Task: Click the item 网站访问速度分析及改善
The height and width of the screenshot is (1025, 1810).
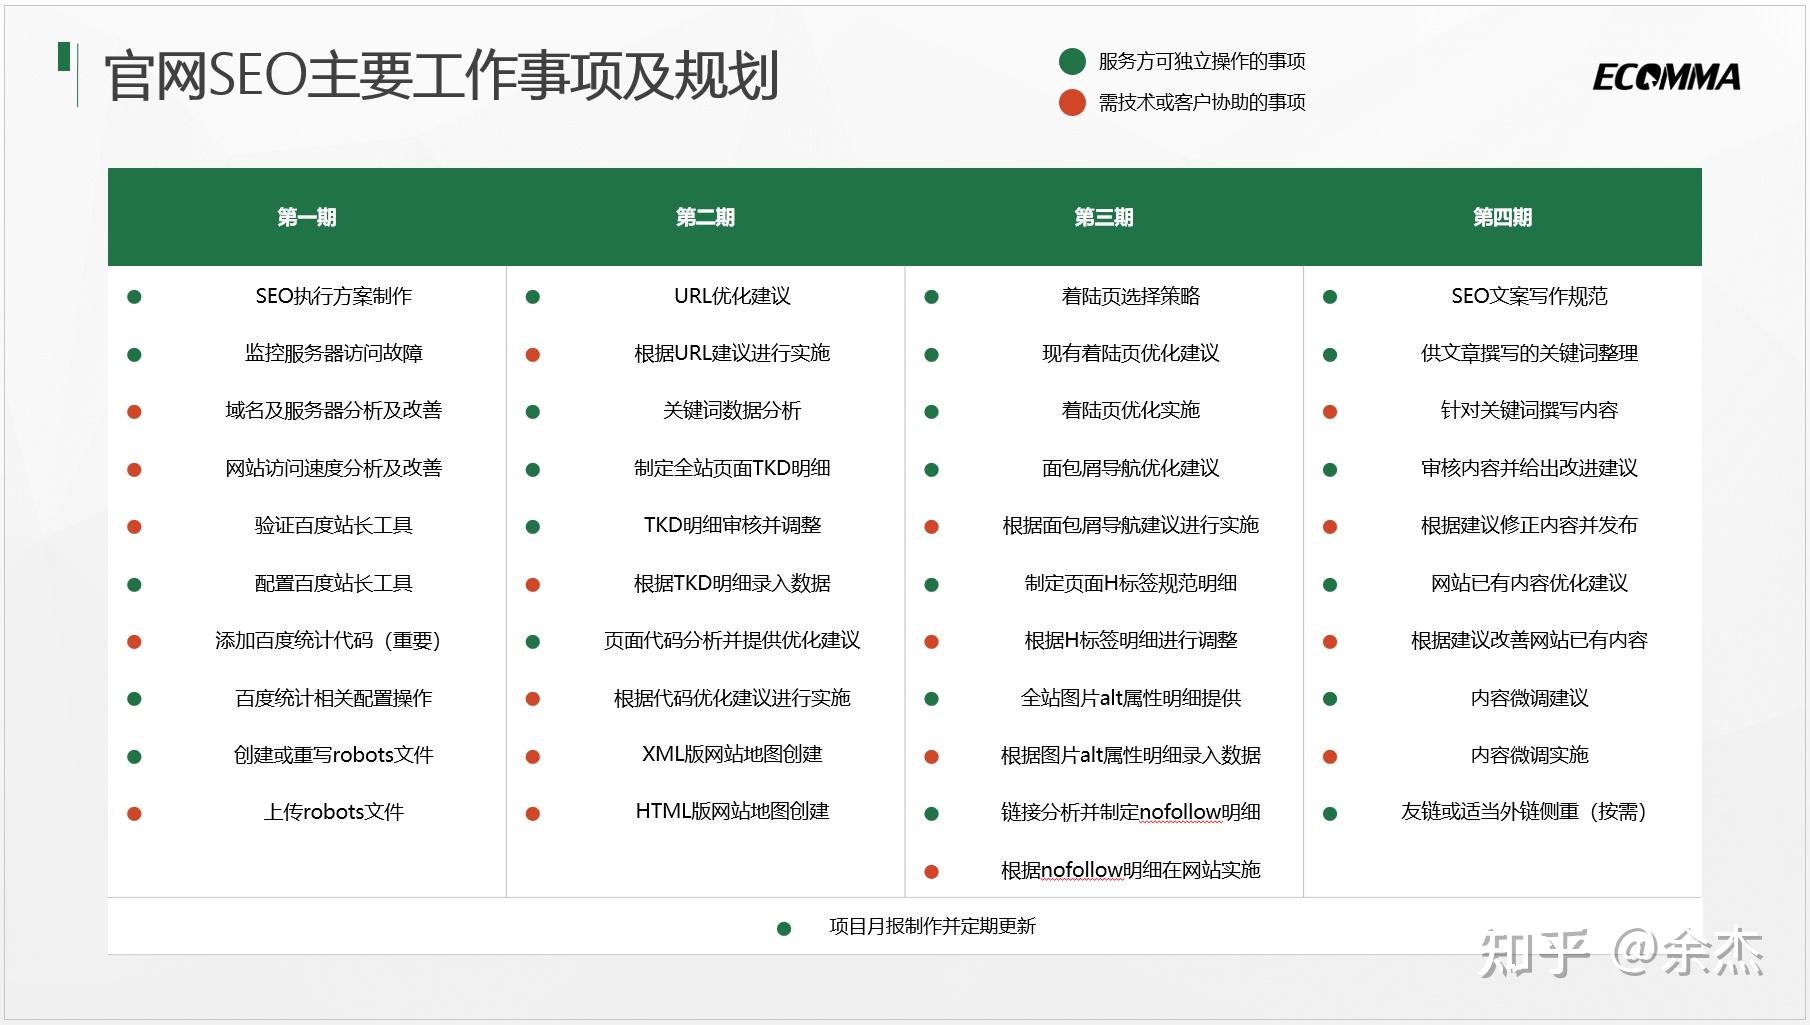Action: pyautogui.click(x=334, y=468)
